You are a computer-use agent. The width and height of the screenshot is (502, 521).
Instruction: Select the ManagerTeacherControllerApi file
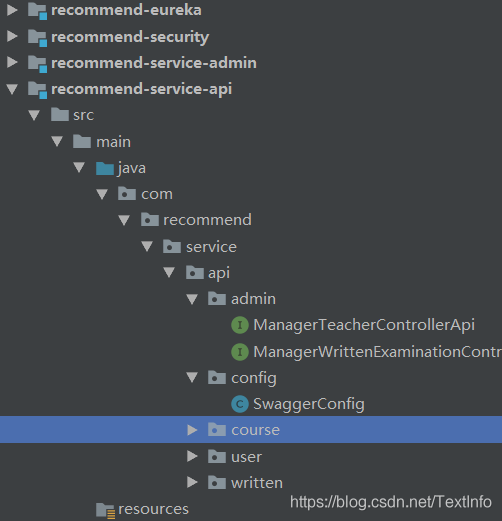pyautogui.click(x=364, y=325)
